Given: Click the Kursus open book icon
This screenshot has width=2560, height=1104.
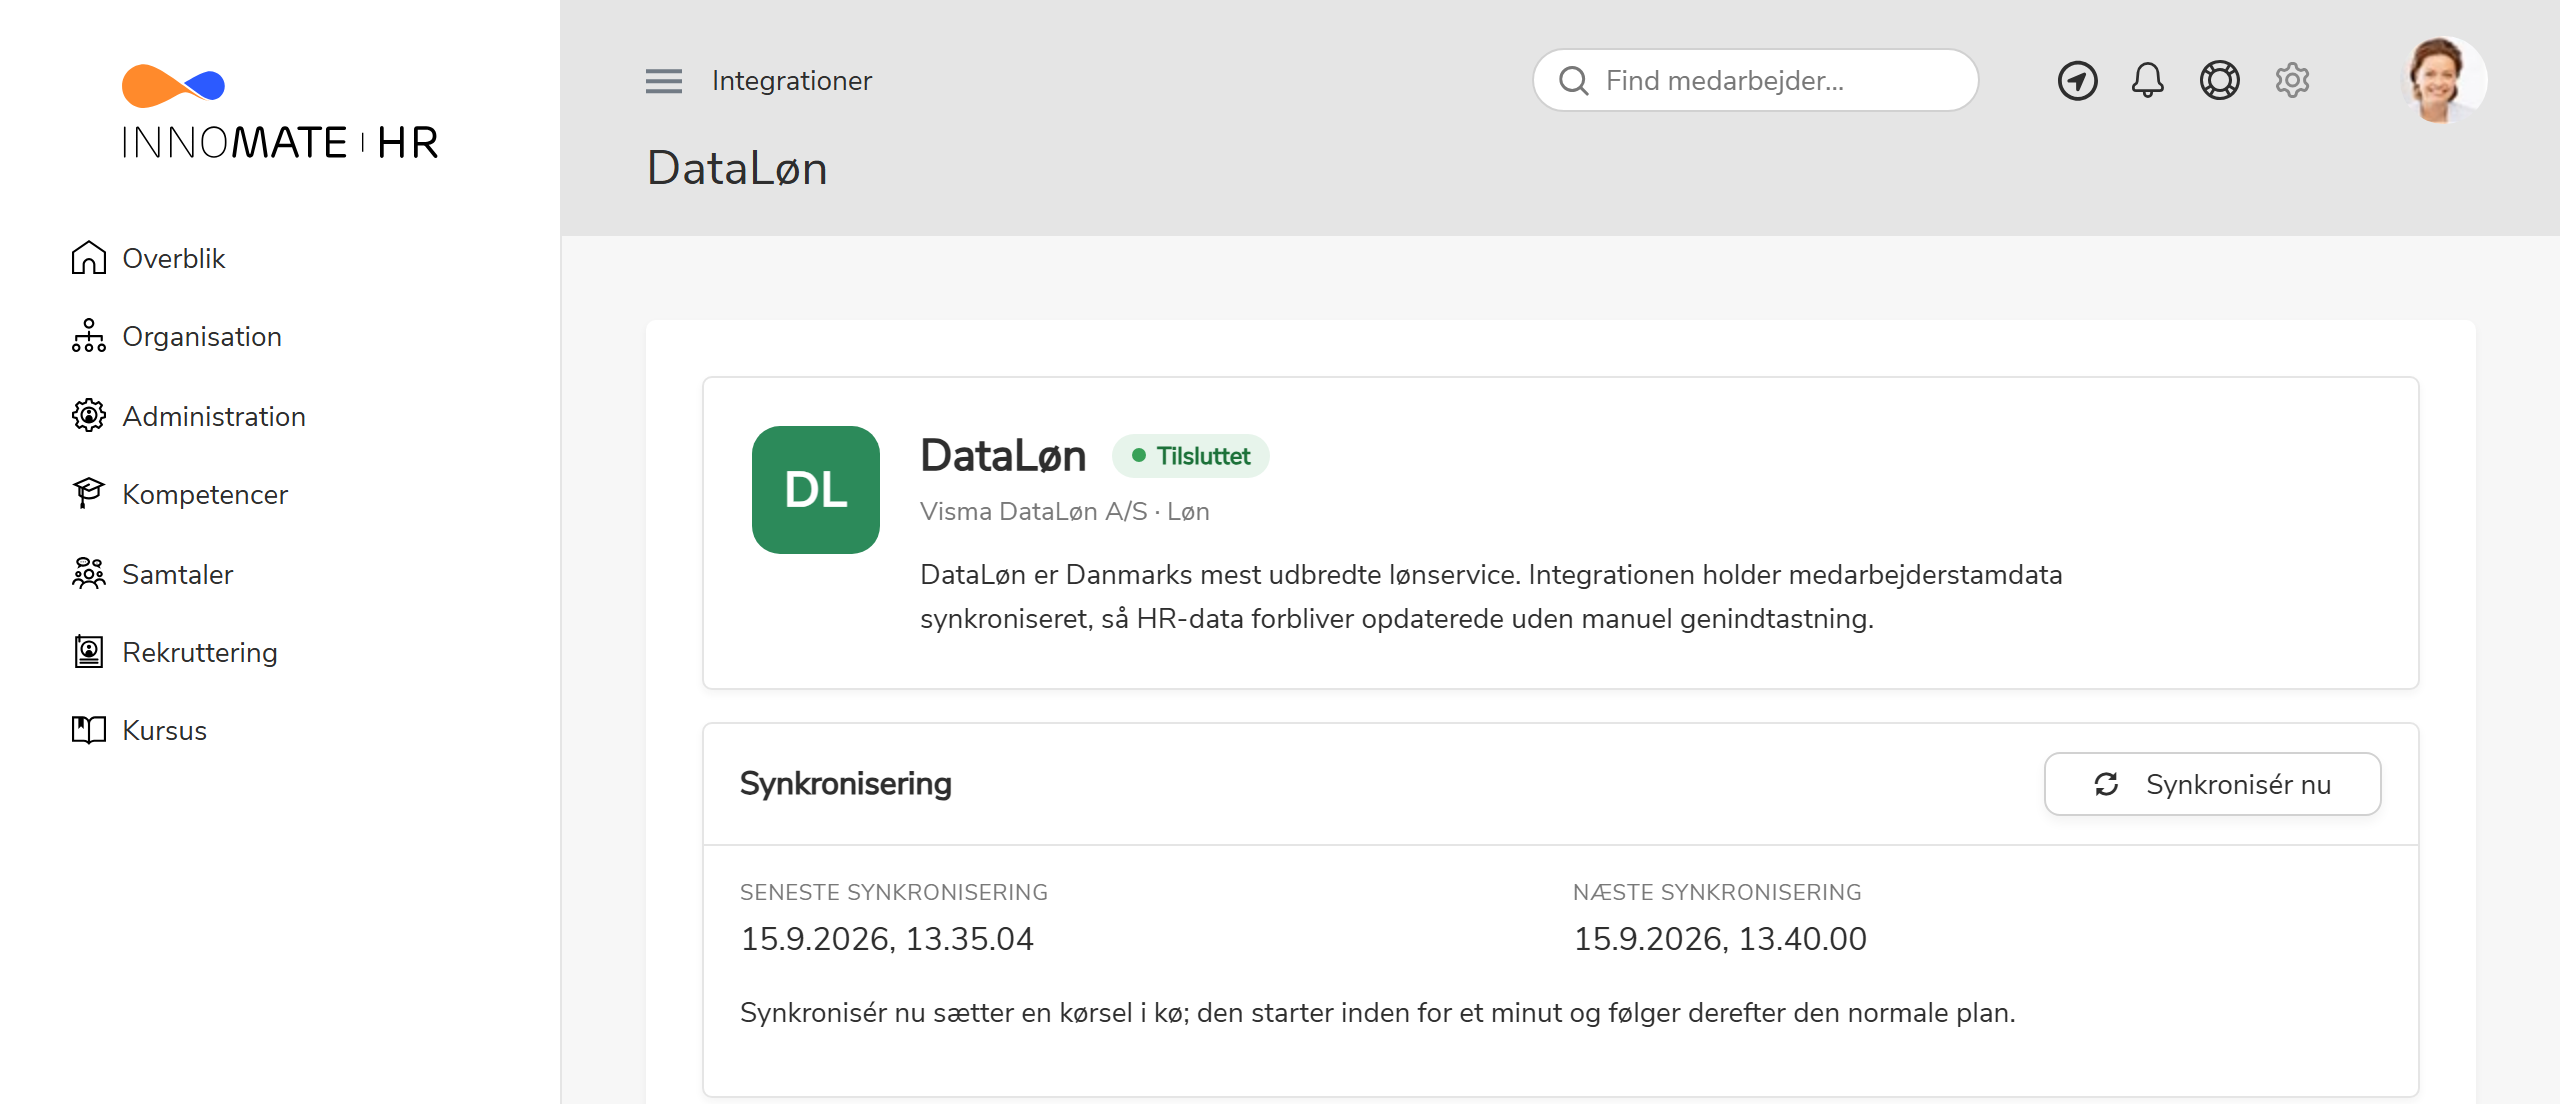Looking at the screenshot, I should [x=89, y=730].
